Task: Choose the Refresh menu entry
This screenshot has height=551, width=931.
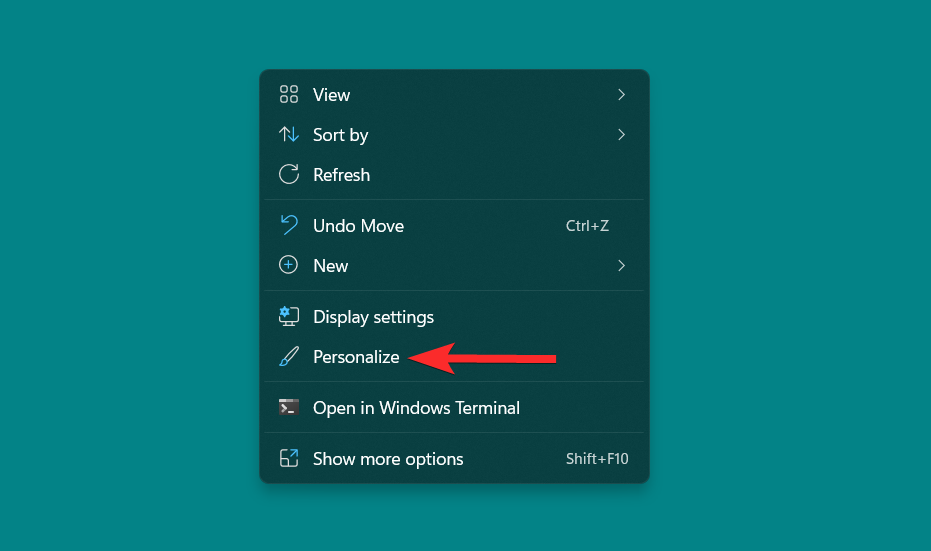Action: [341, 175]
